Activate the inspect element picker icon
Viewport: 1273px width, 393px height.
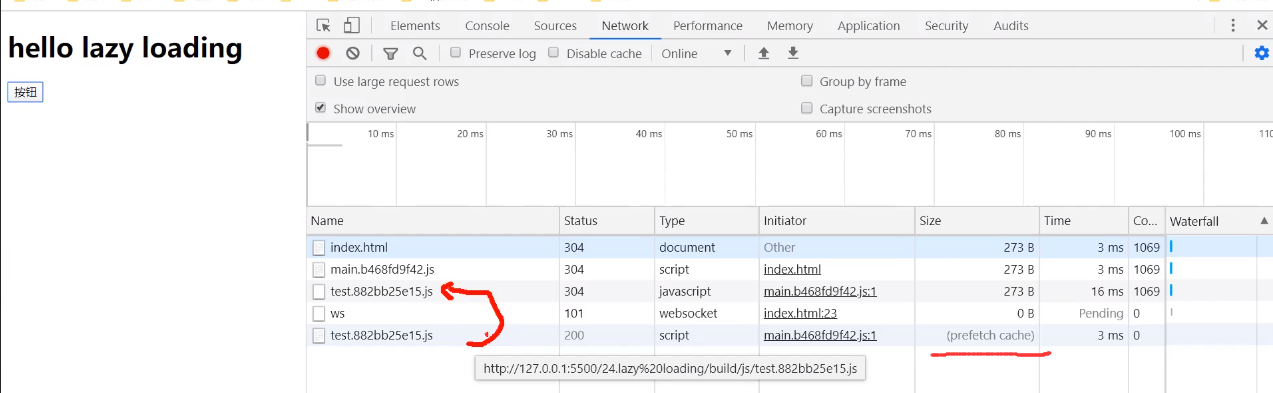coord(324,26)
